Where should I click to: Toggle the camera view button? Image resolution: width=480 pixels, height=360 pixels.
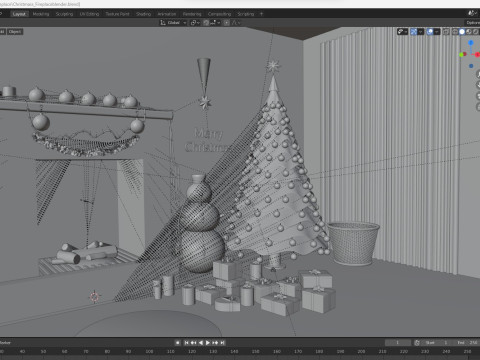[478, 96]
